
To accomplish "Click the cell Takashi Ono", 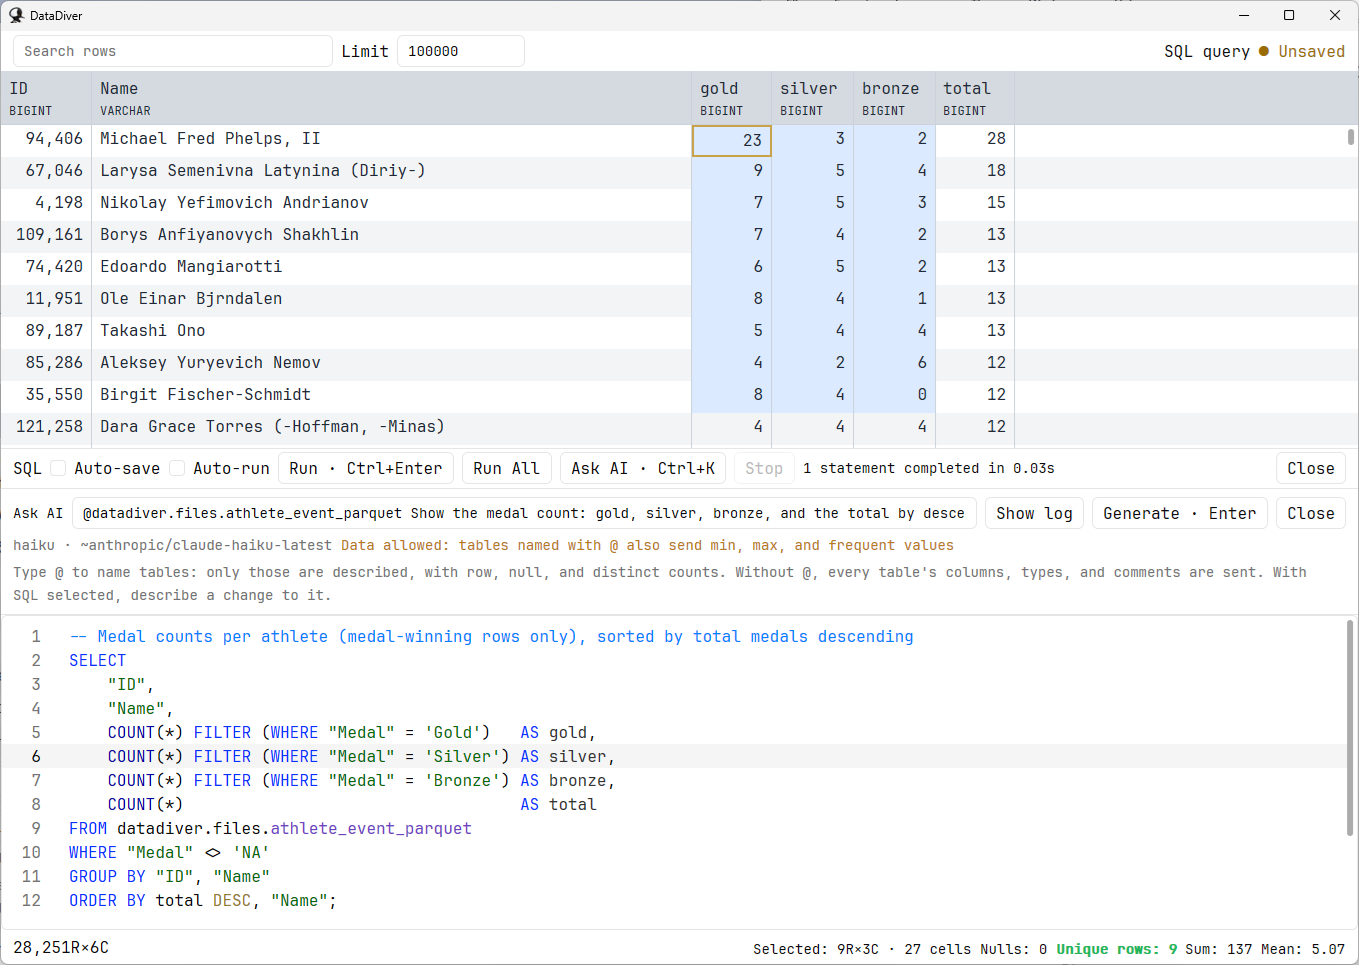I will point(391,331).
